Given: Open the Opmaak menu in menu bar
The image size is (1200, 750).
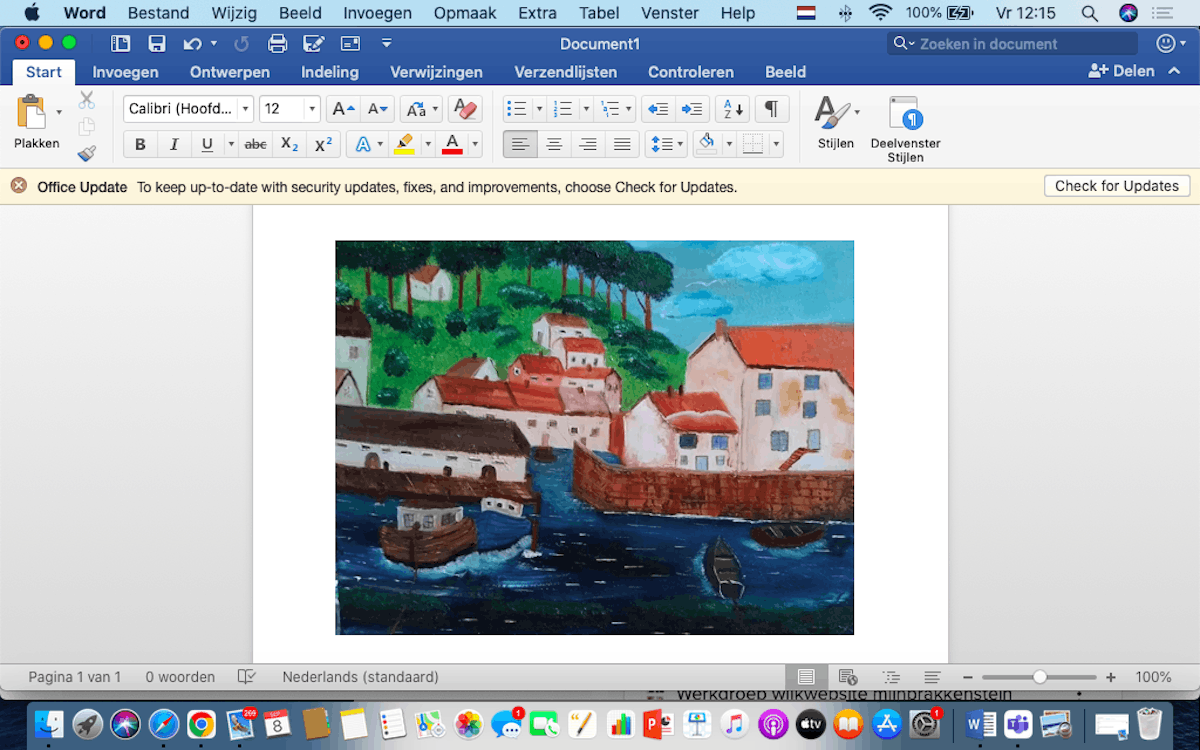Looking at the screenshot, I should pos(465,13).
